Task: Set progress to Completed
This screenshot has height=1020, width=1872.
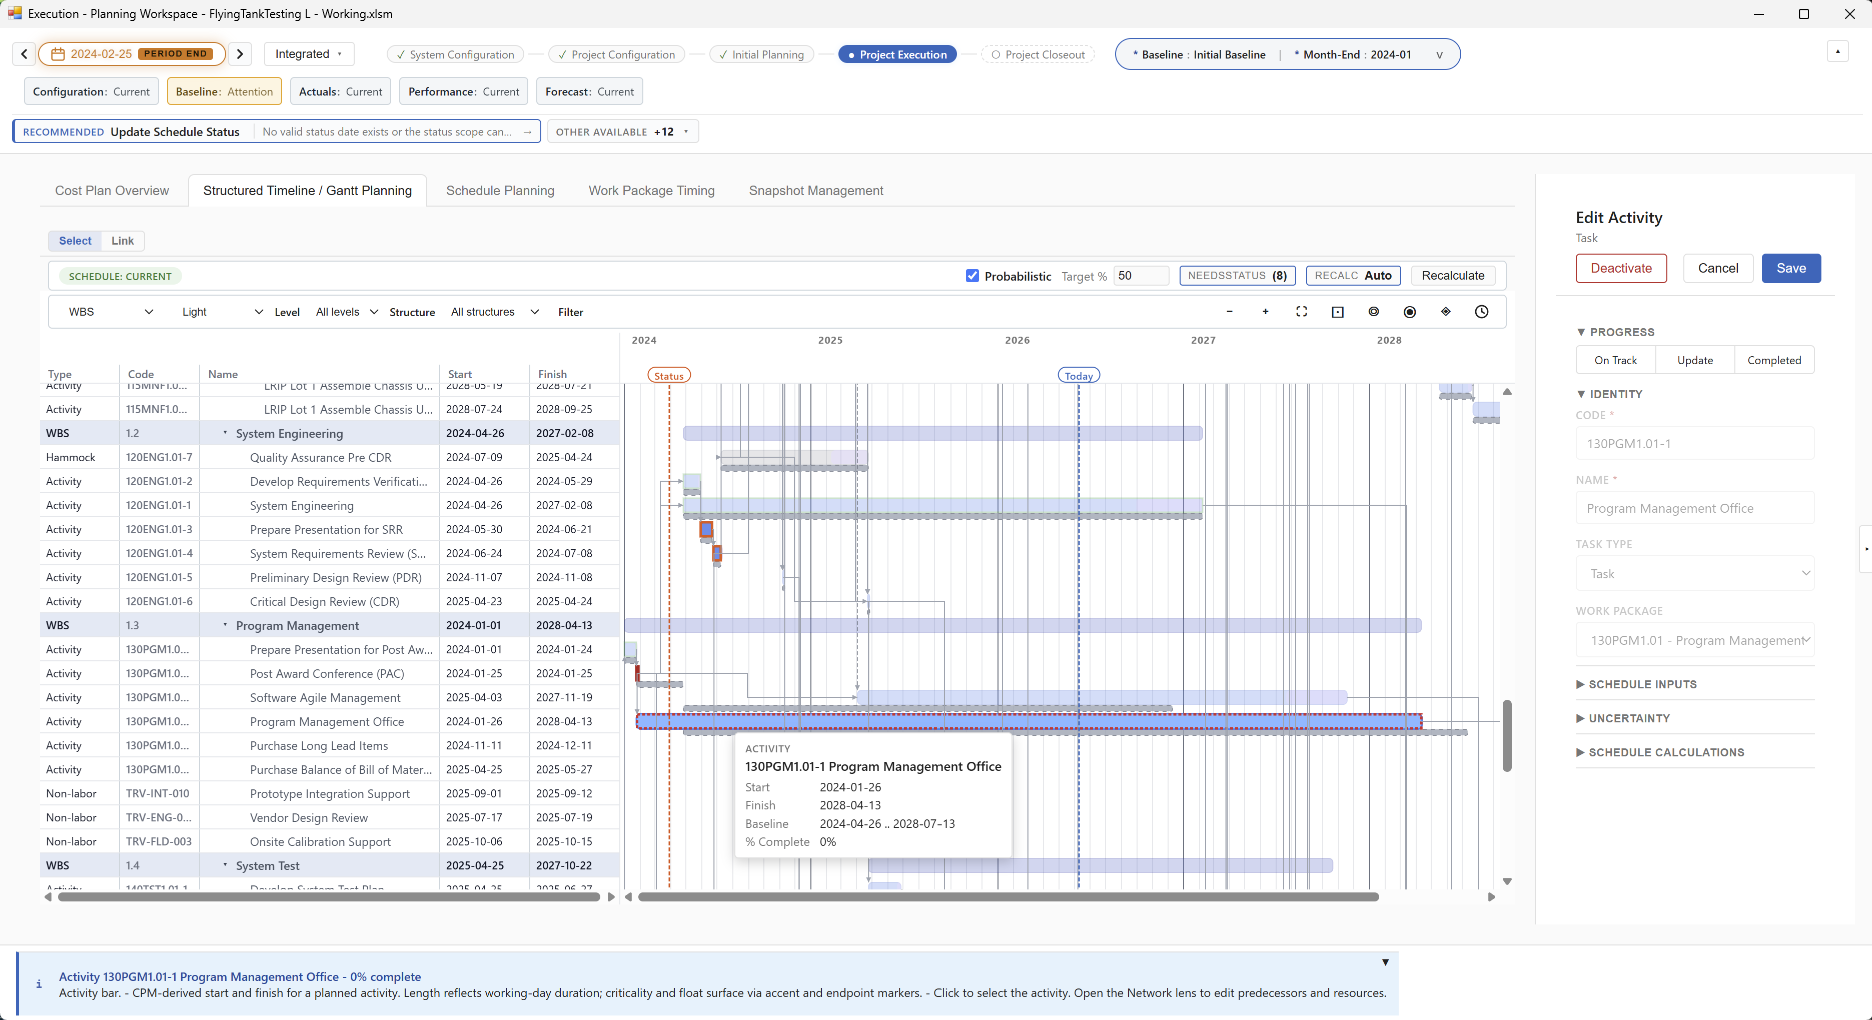Action: tap(1774, 360)
